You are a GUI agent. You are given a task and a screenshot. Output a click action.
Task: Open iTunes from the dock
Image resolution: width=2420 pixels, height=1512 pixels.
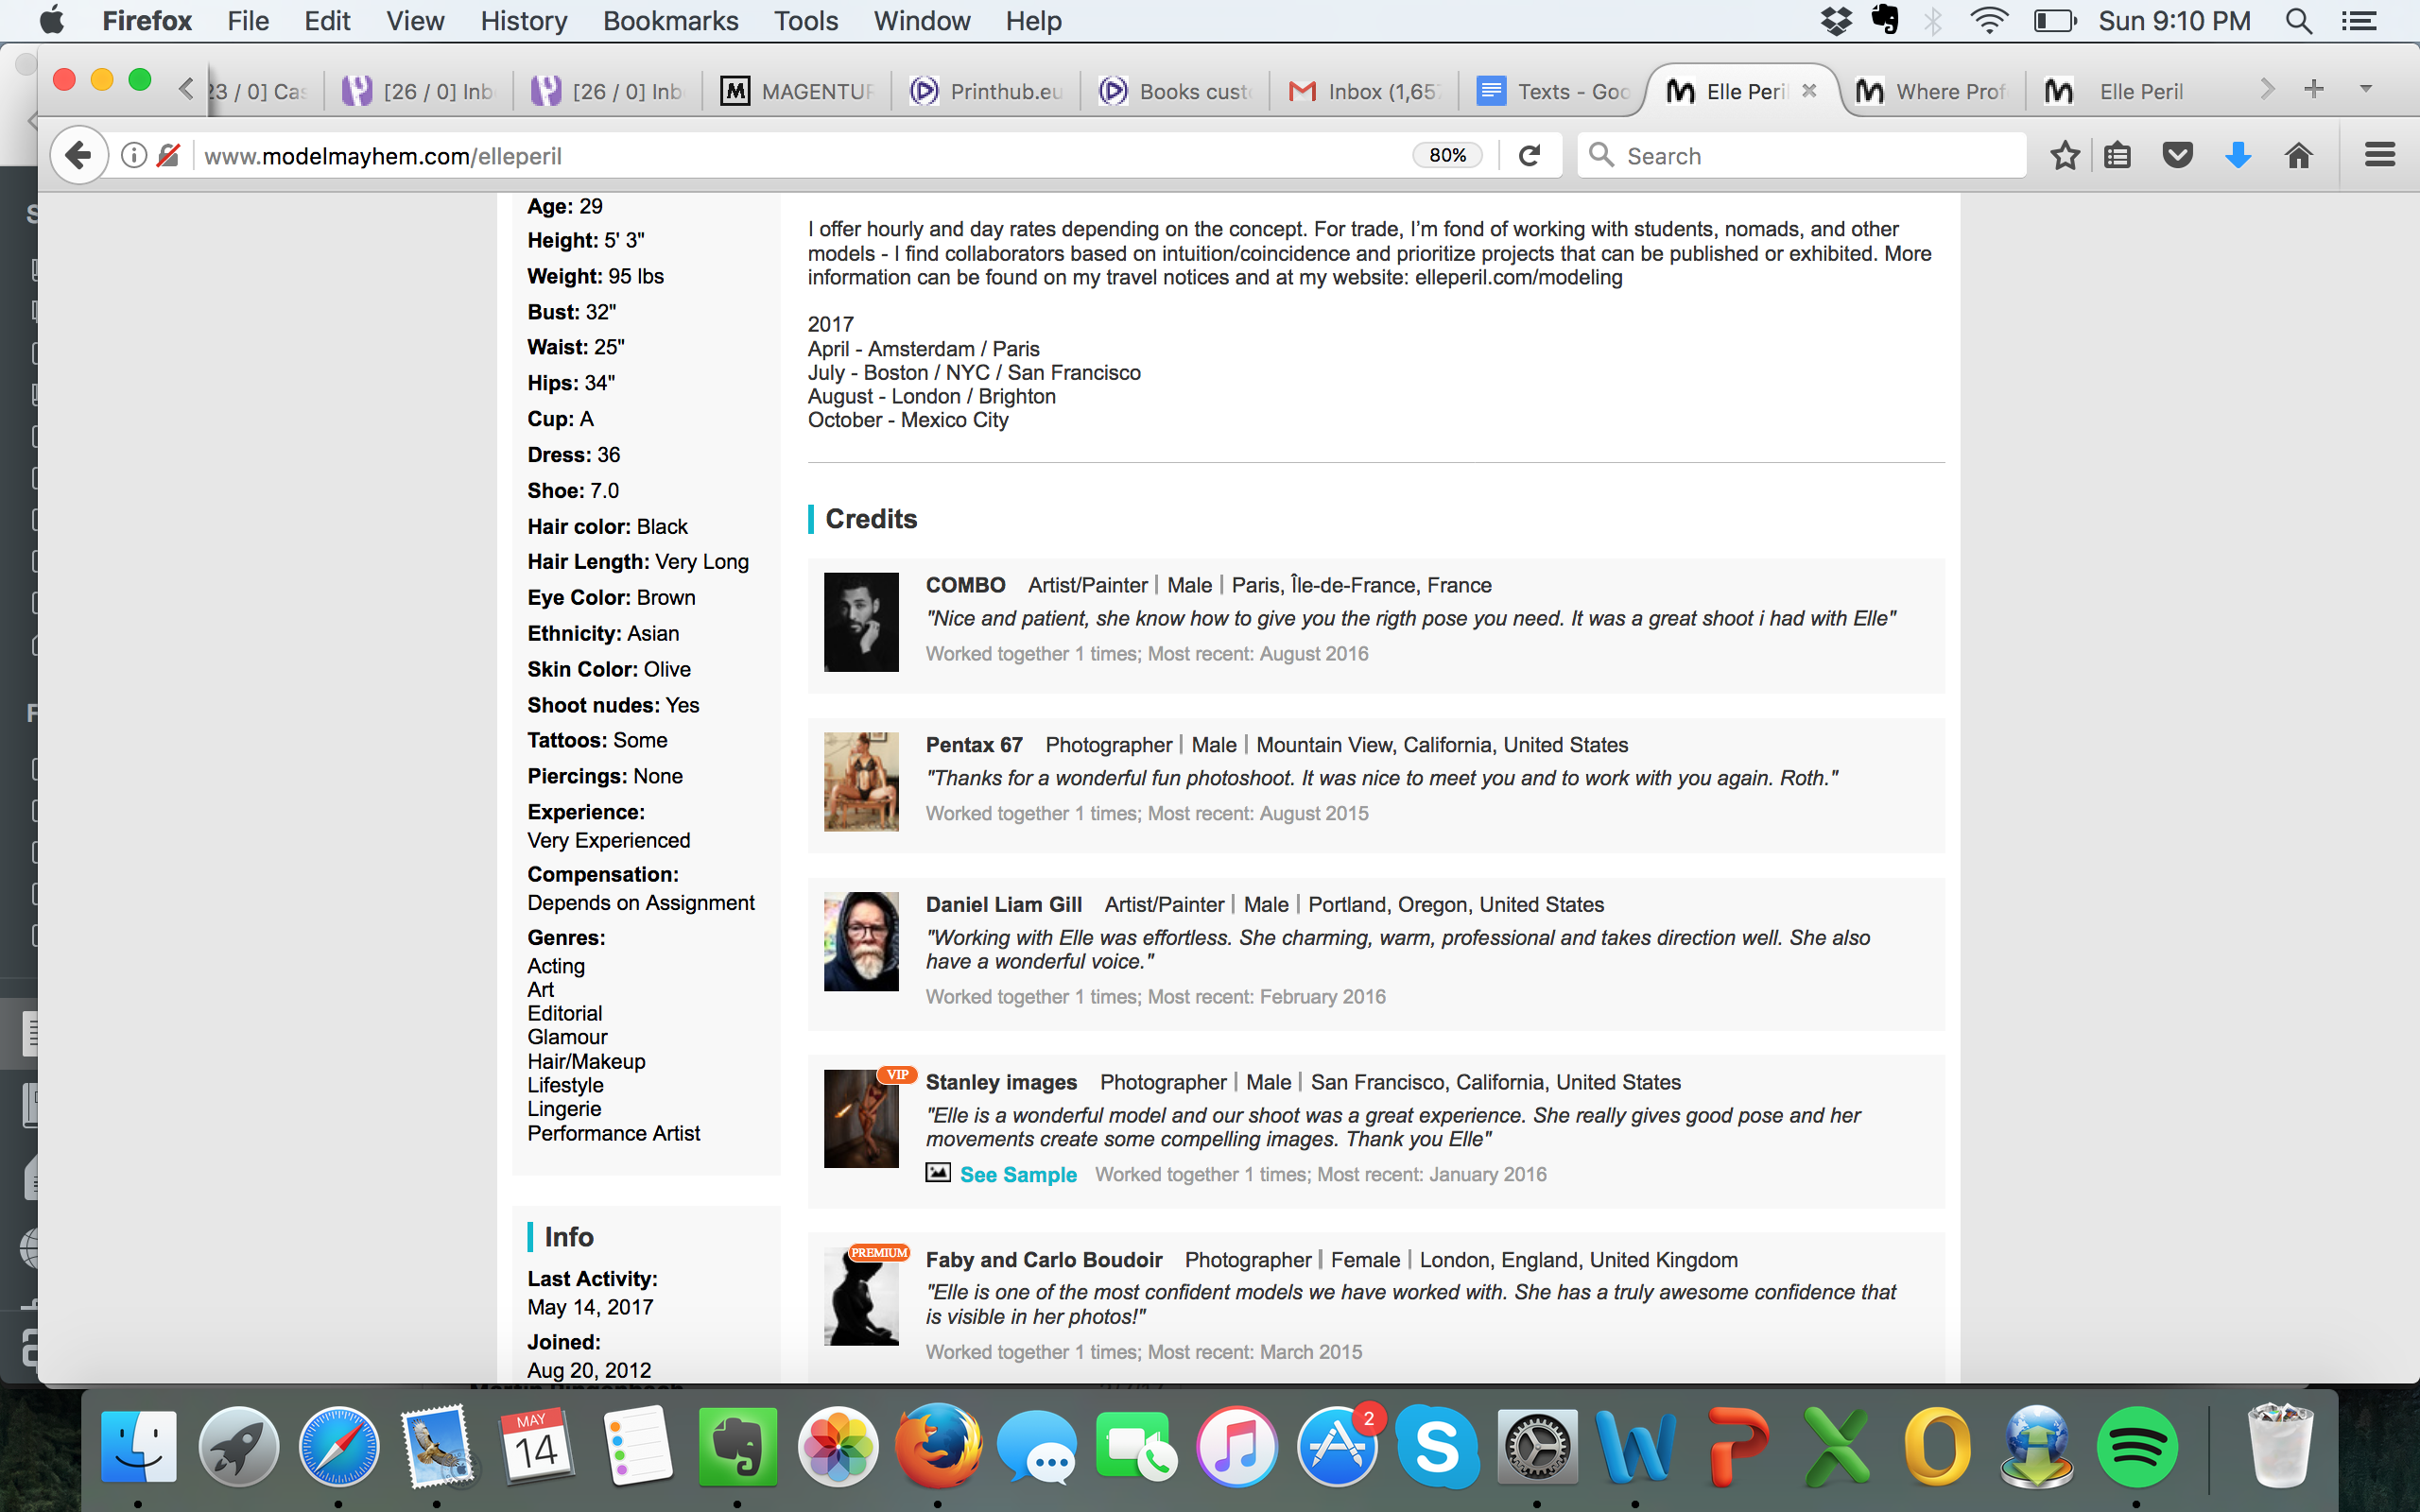coord(1237,1446)
